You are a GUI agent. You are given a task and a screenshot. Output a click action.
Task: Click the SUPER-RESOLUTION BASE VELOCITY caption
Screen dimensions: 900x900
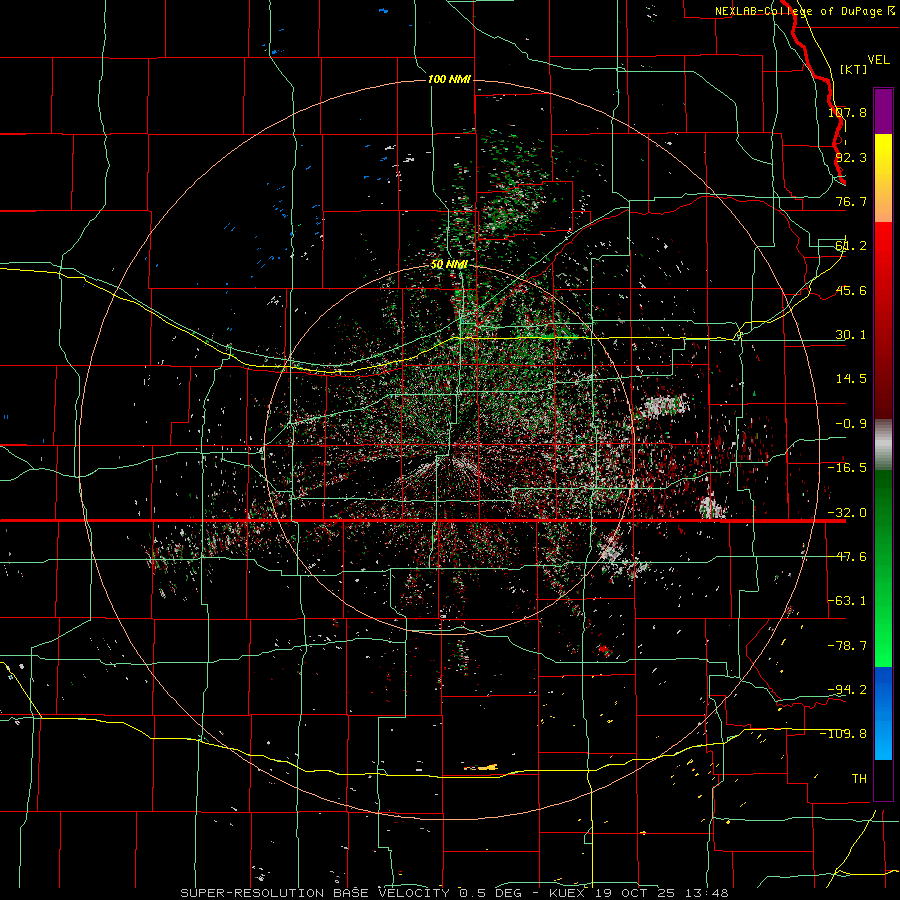tap(315, 893)
